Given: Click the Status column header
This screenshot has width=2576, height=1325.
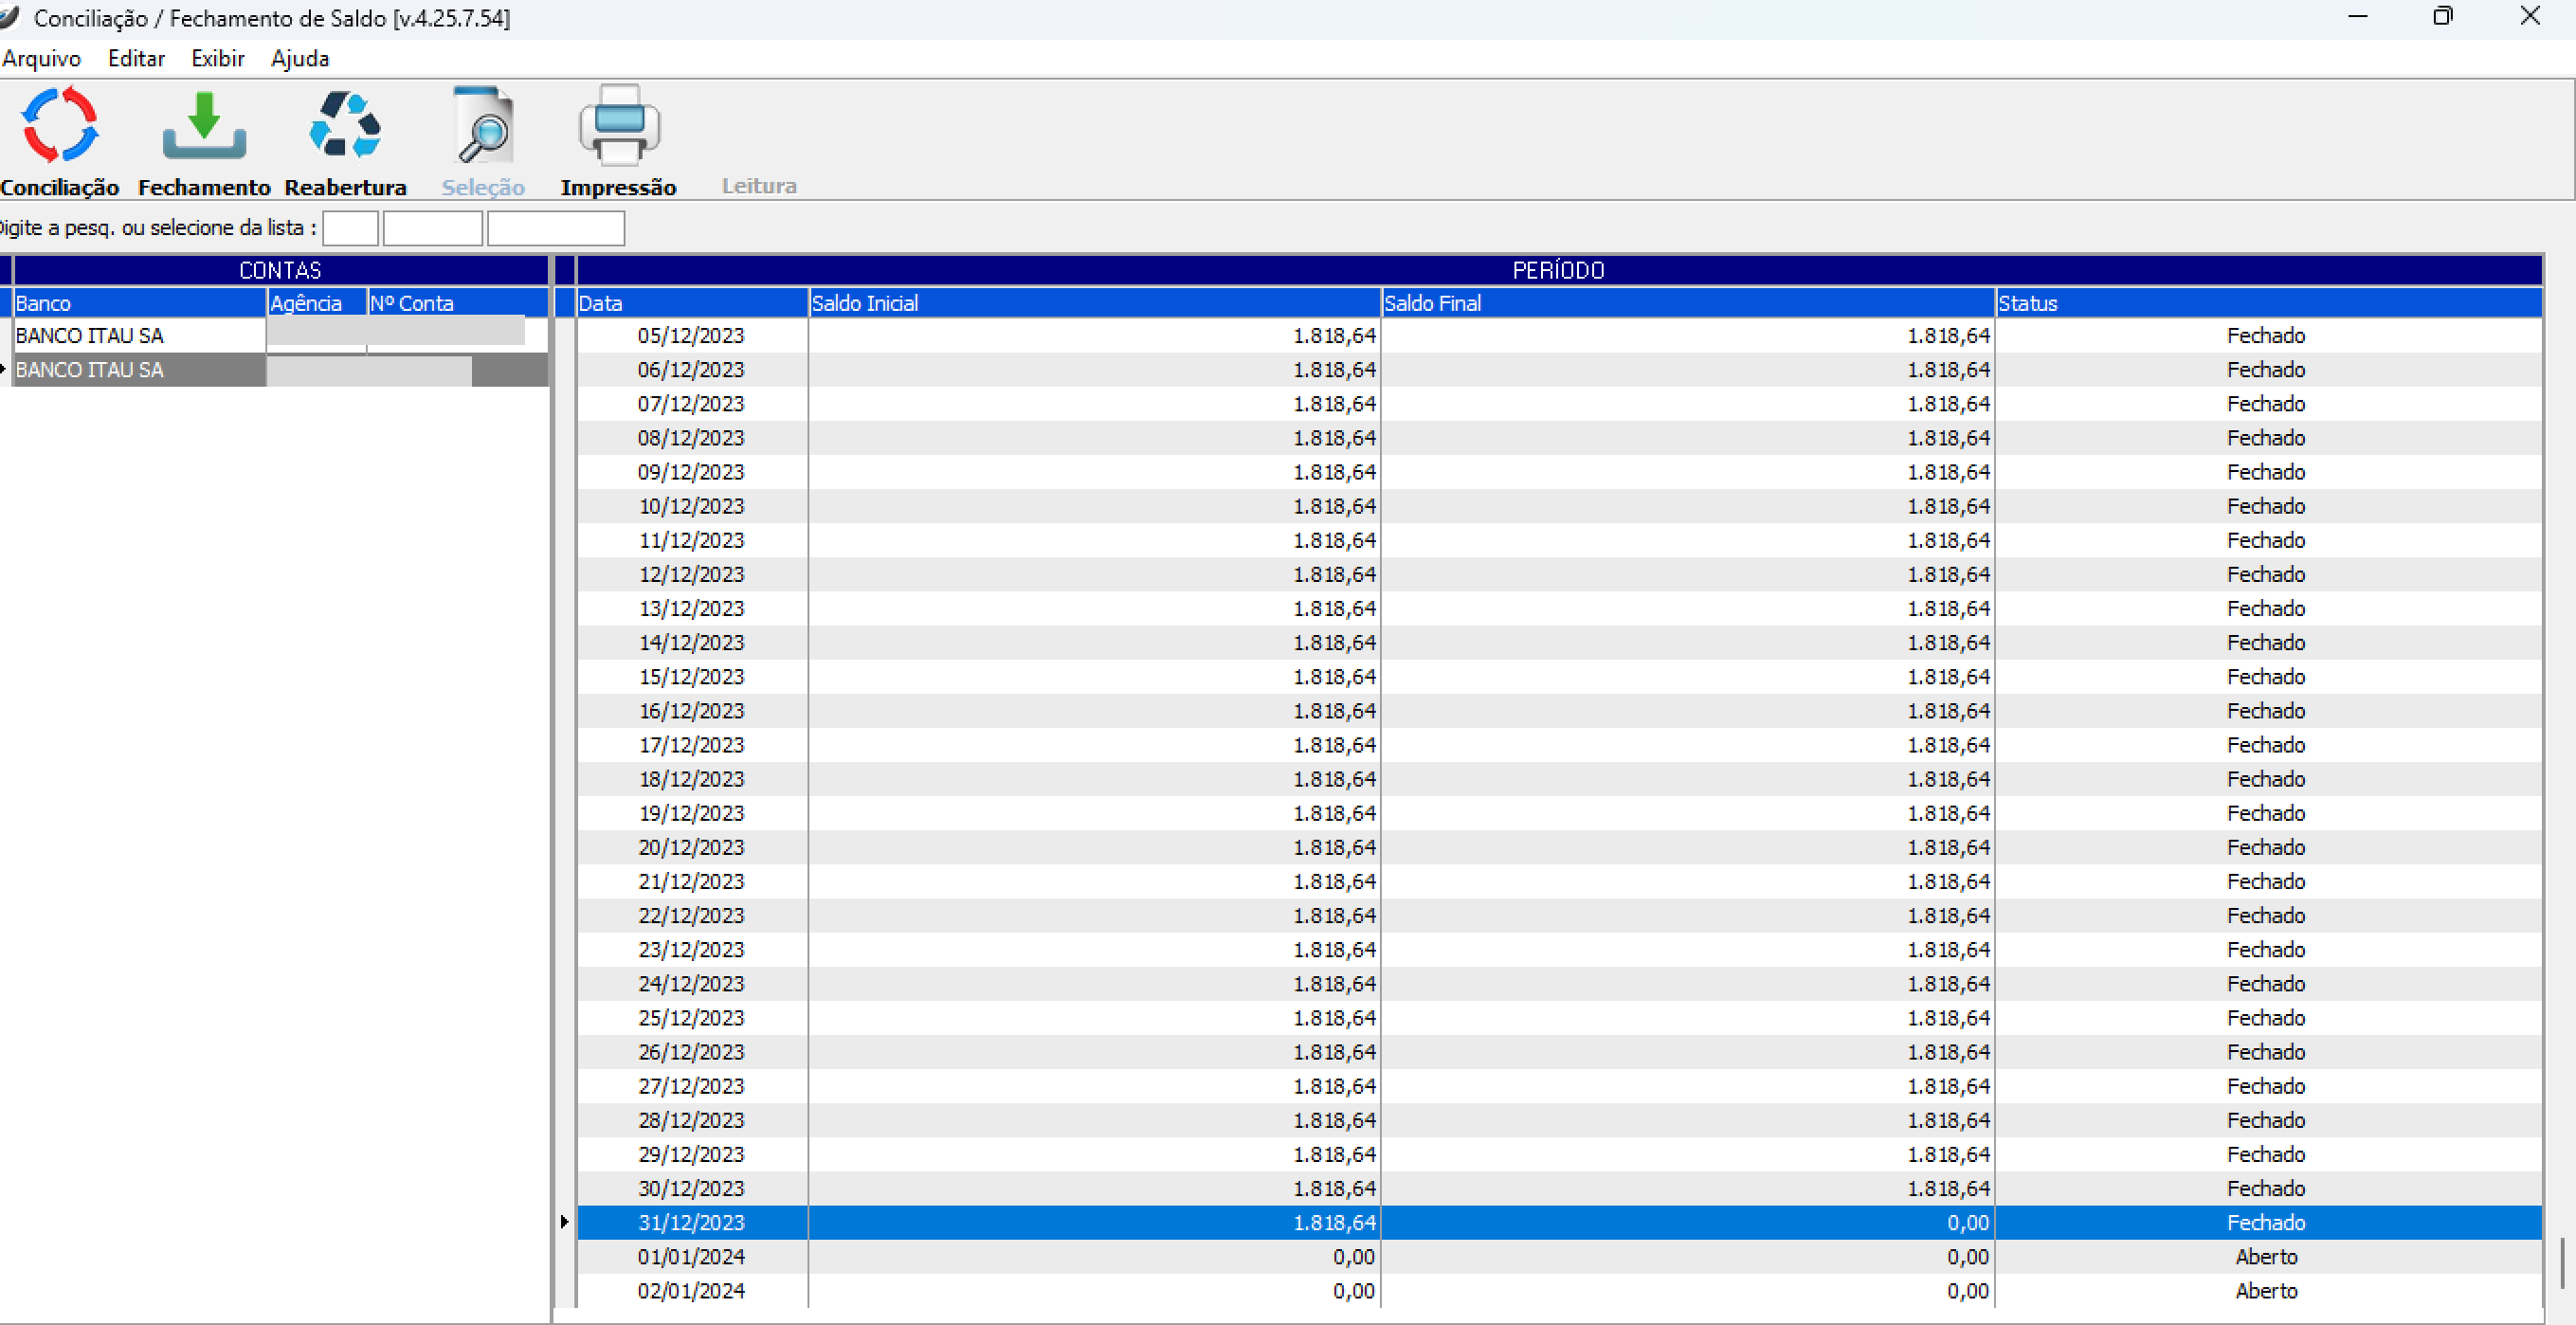Looking at the screenshot, I should 2266,303.
